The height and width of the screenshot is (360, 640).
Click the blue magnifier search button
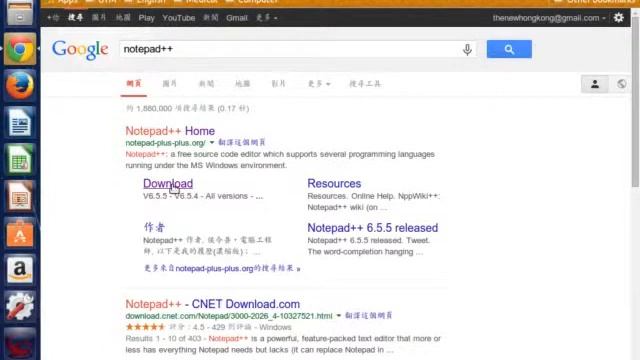tap(509, 49)
